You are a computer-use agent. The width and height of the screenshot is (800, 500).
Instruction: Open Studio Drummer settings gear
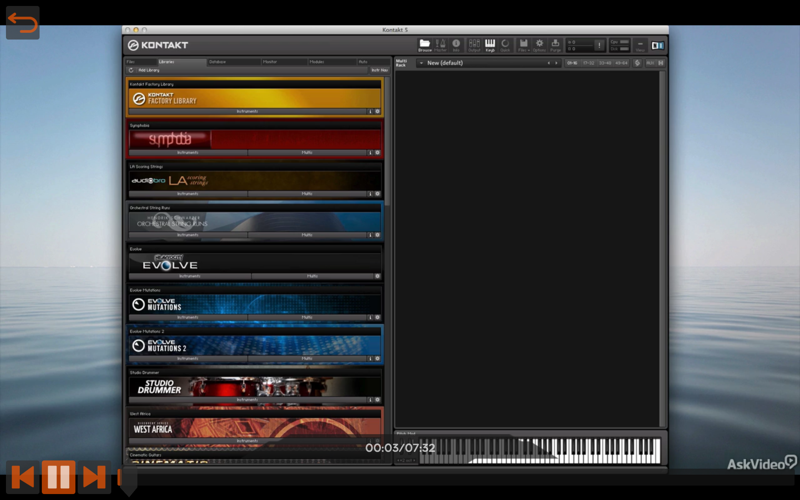tap(378, 400)
